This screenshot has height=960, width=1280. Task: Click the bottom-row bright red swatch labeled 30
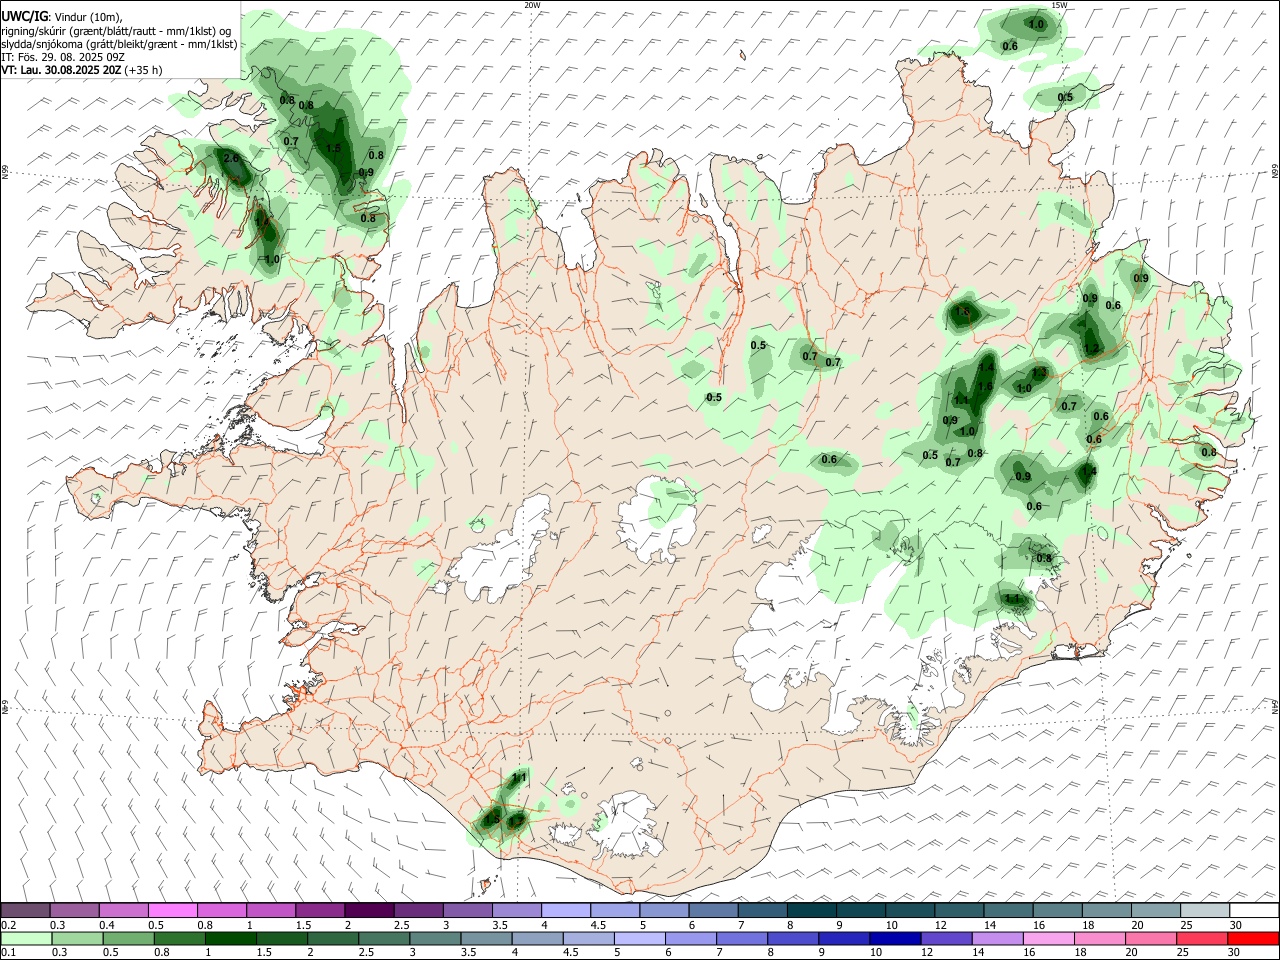point(1253,939)
